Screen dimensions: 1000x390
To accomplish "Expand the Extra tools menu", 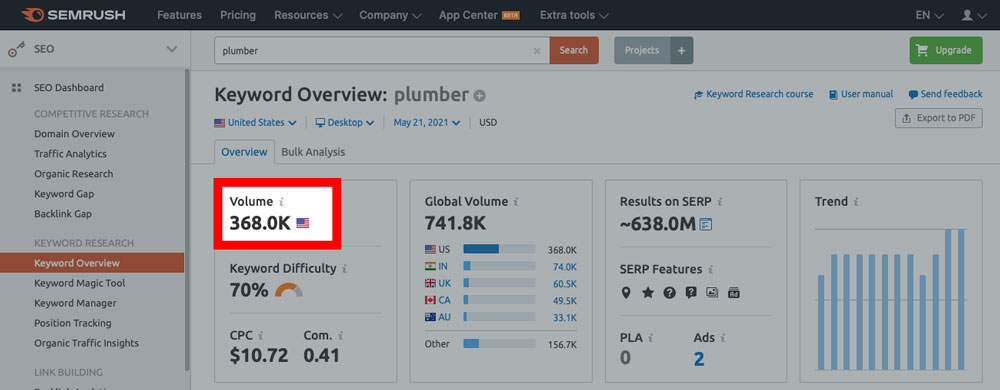I will point(574,15).
